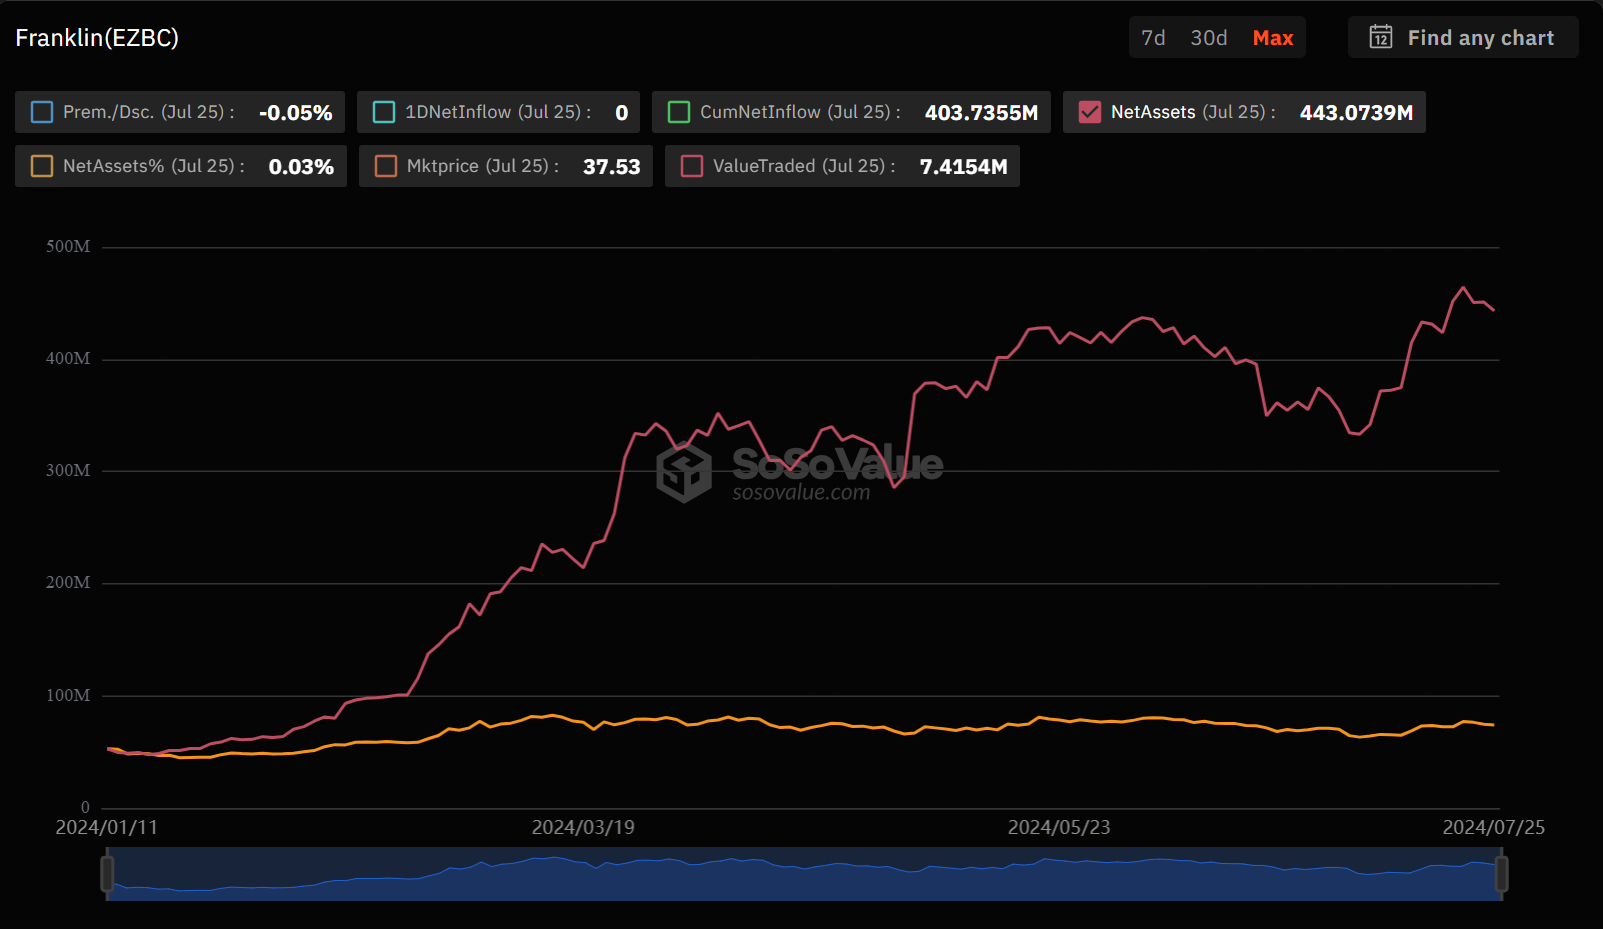Click the Prem./Dsc. value -0.05%

click(295, 113)
